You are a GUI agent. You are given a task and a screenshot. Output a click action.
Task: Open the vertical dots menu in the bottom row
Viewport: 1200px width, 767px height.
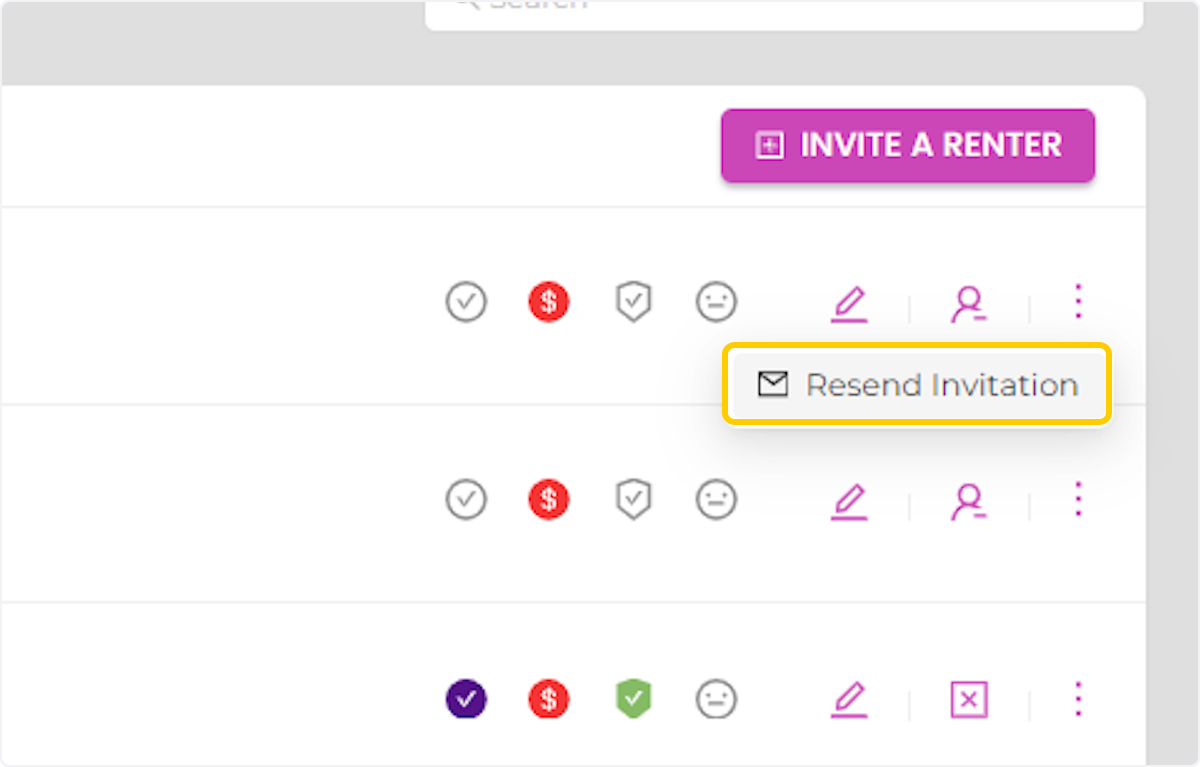click(1078, 699)
